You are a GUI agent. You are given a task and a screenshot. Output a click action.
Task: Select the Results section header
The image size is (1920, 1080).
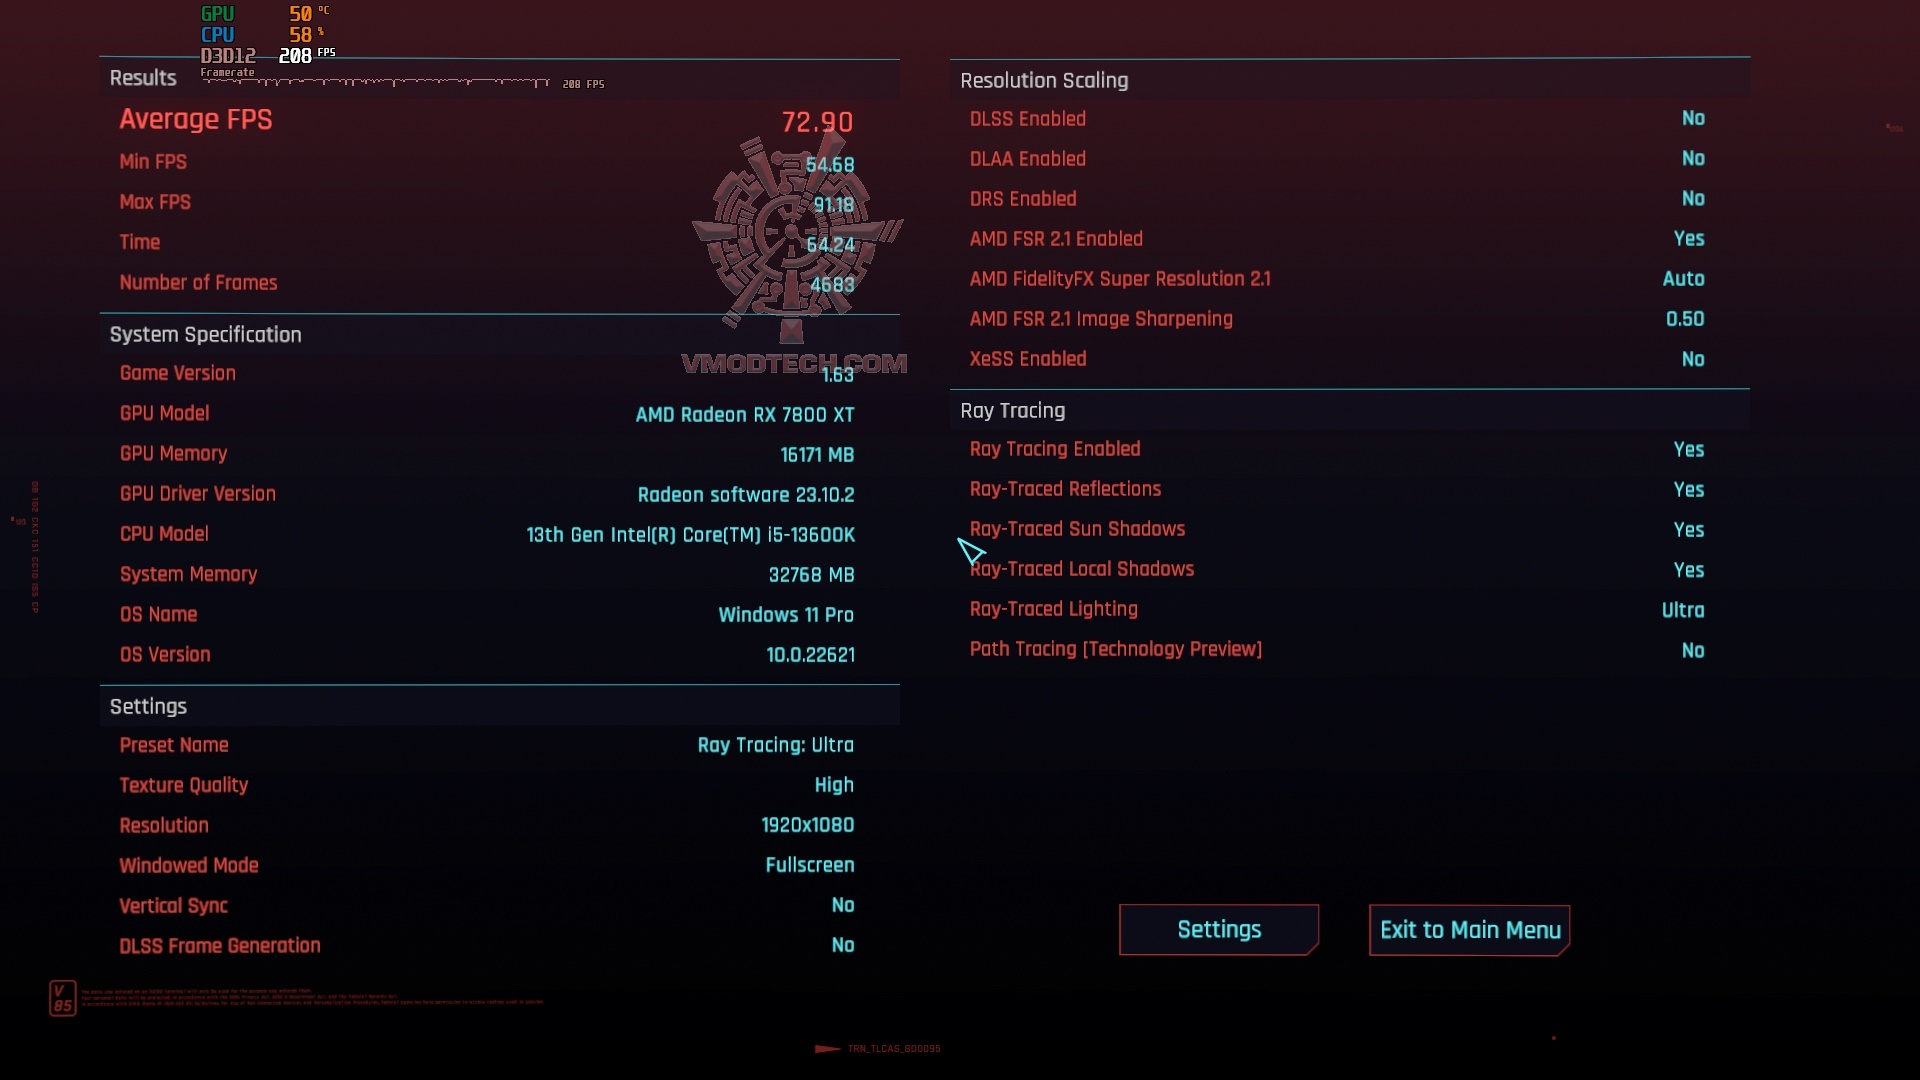click(x=144, y=76)
